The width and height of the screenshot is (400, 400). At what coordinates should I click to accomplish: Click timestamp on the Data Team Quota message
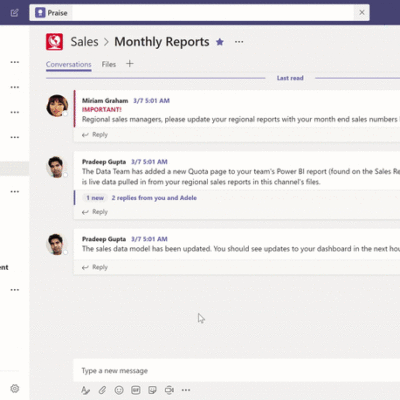pos(149,162)
